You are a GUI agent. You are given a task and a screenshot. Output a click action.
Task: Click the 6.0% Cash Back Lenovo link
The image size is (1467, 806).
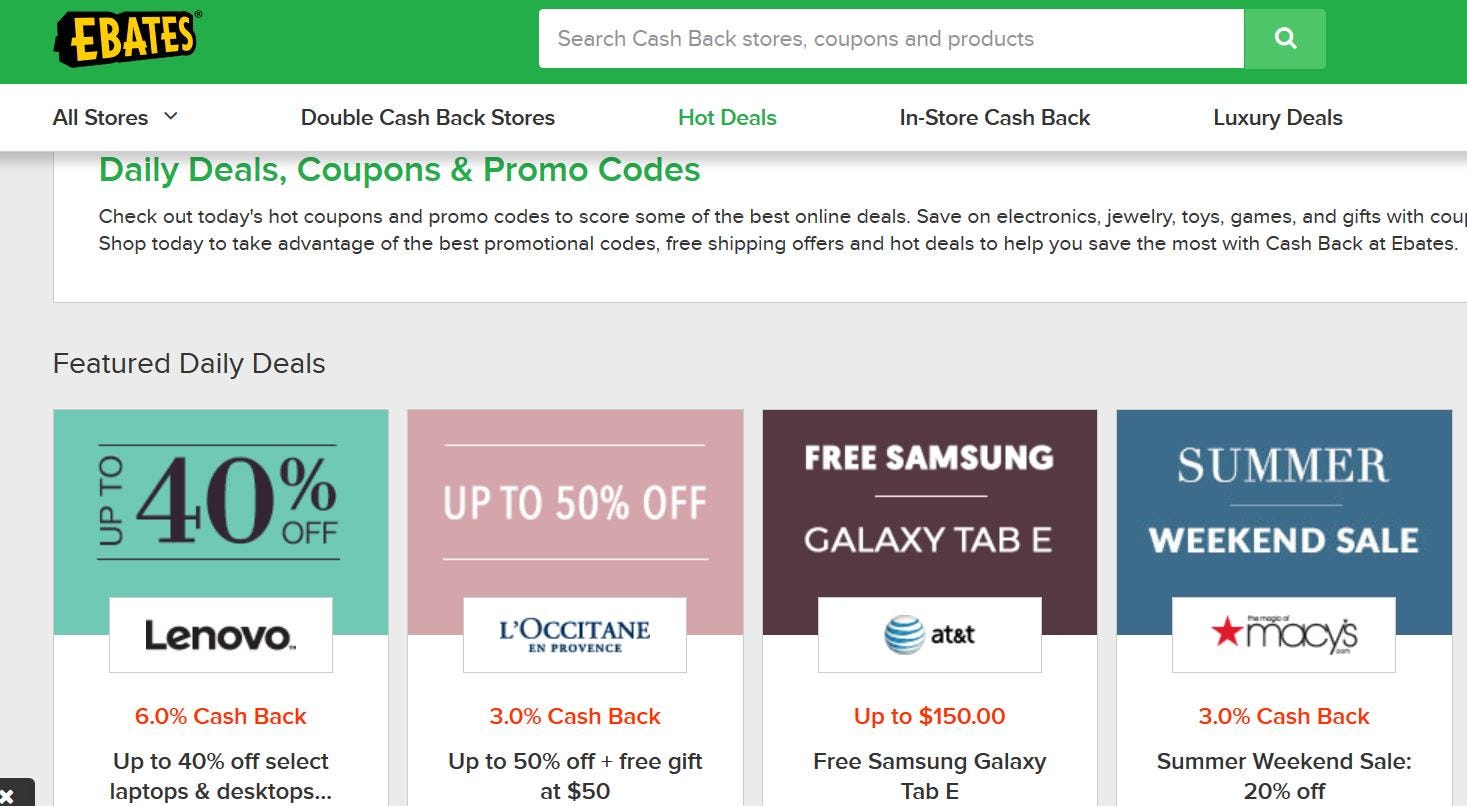[x=220, y=716]
